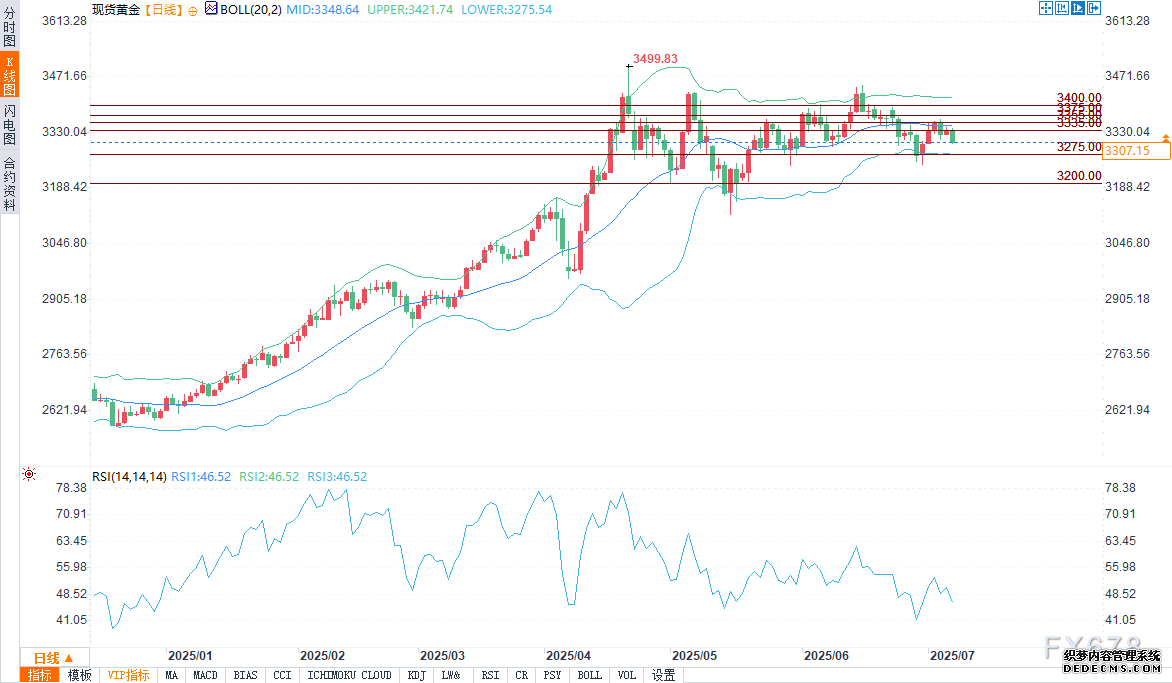Image resolution: width=1172 pixels, height=683 pixels.
Task: Select the VOL indicator
Action: [627, 675]
